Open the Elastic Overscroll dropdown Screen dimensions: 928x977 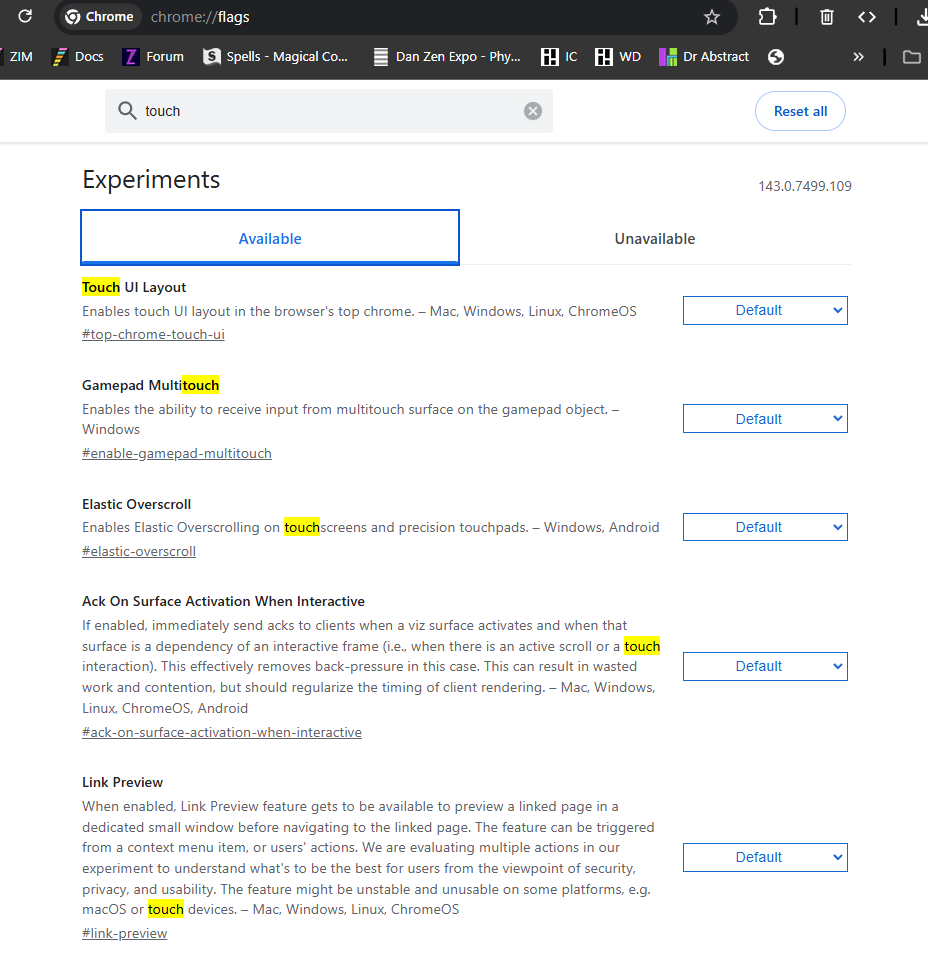765,527
